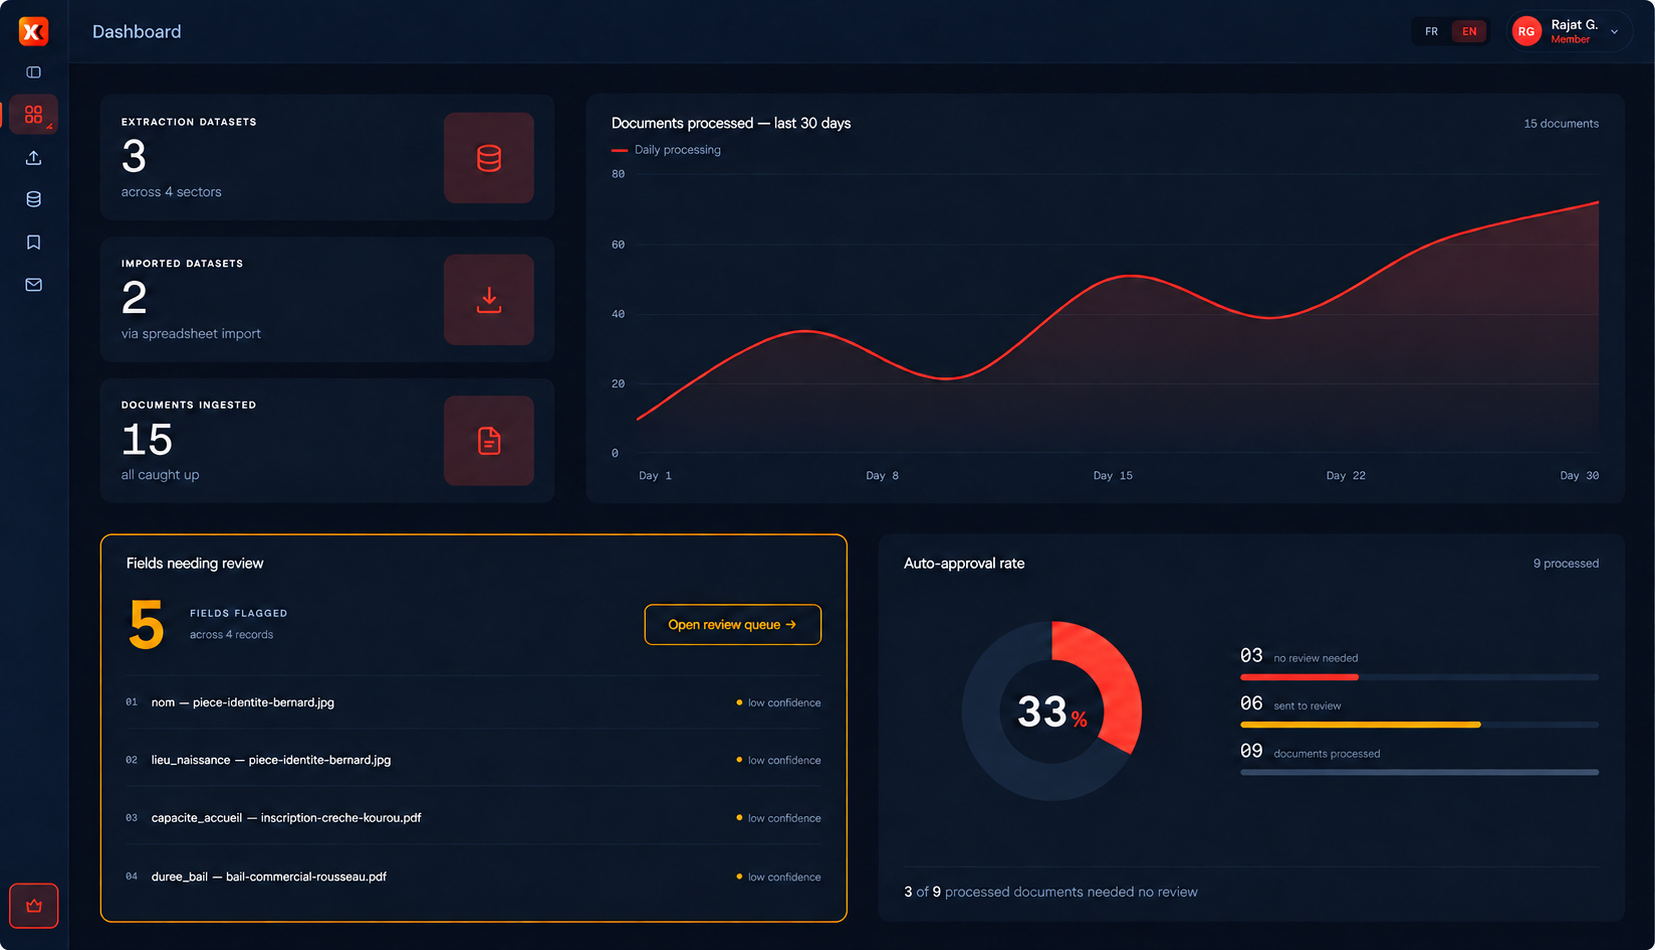Open the database datasets icon in sidebar

pos(33,199)
